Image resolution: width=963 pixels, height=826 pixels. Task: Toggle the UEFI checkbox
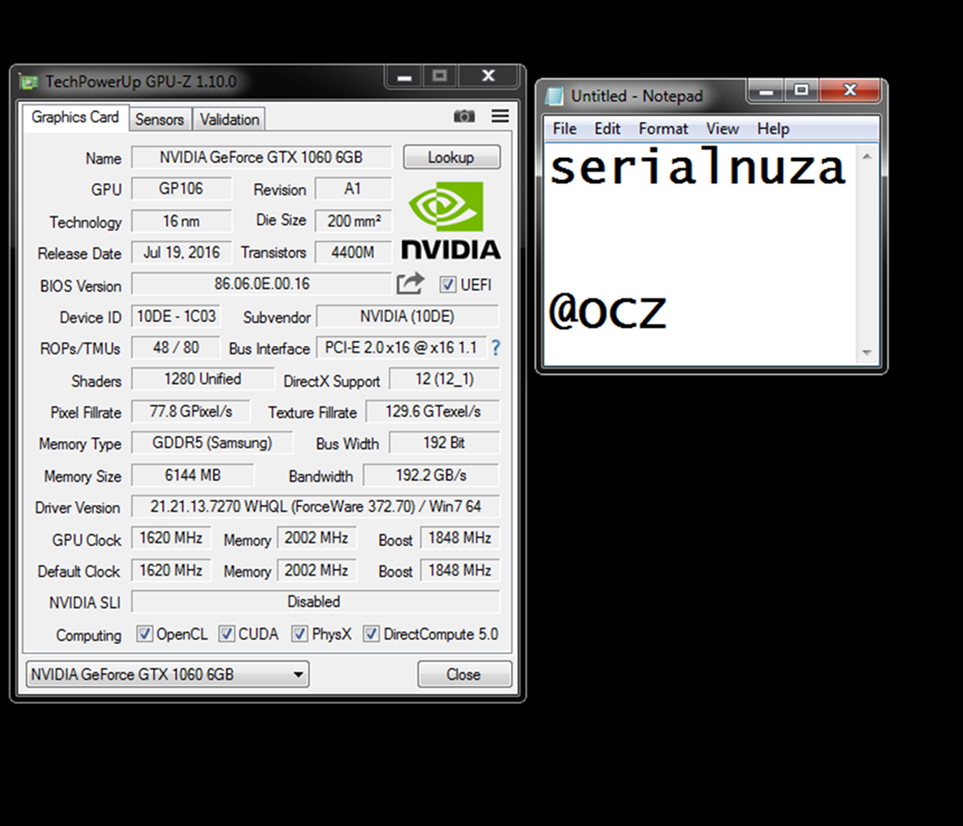tap(448, 284)
